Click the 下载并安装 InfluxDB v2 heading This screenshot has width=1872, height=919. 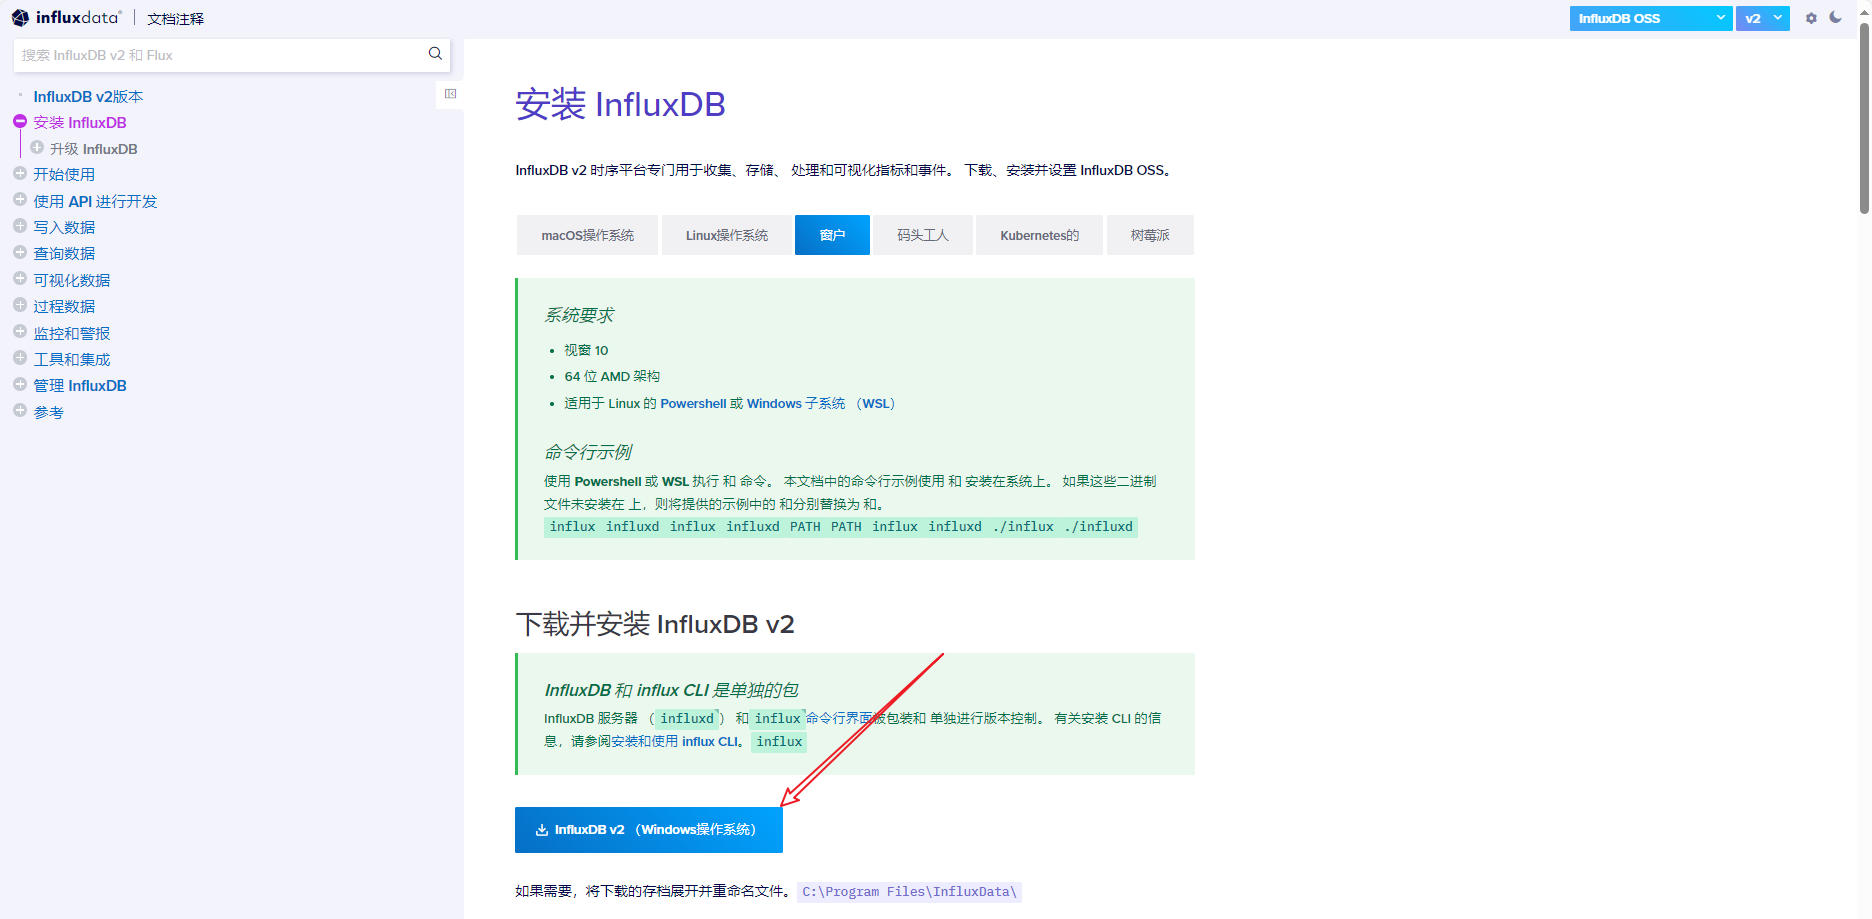click(x=655, y=624)
